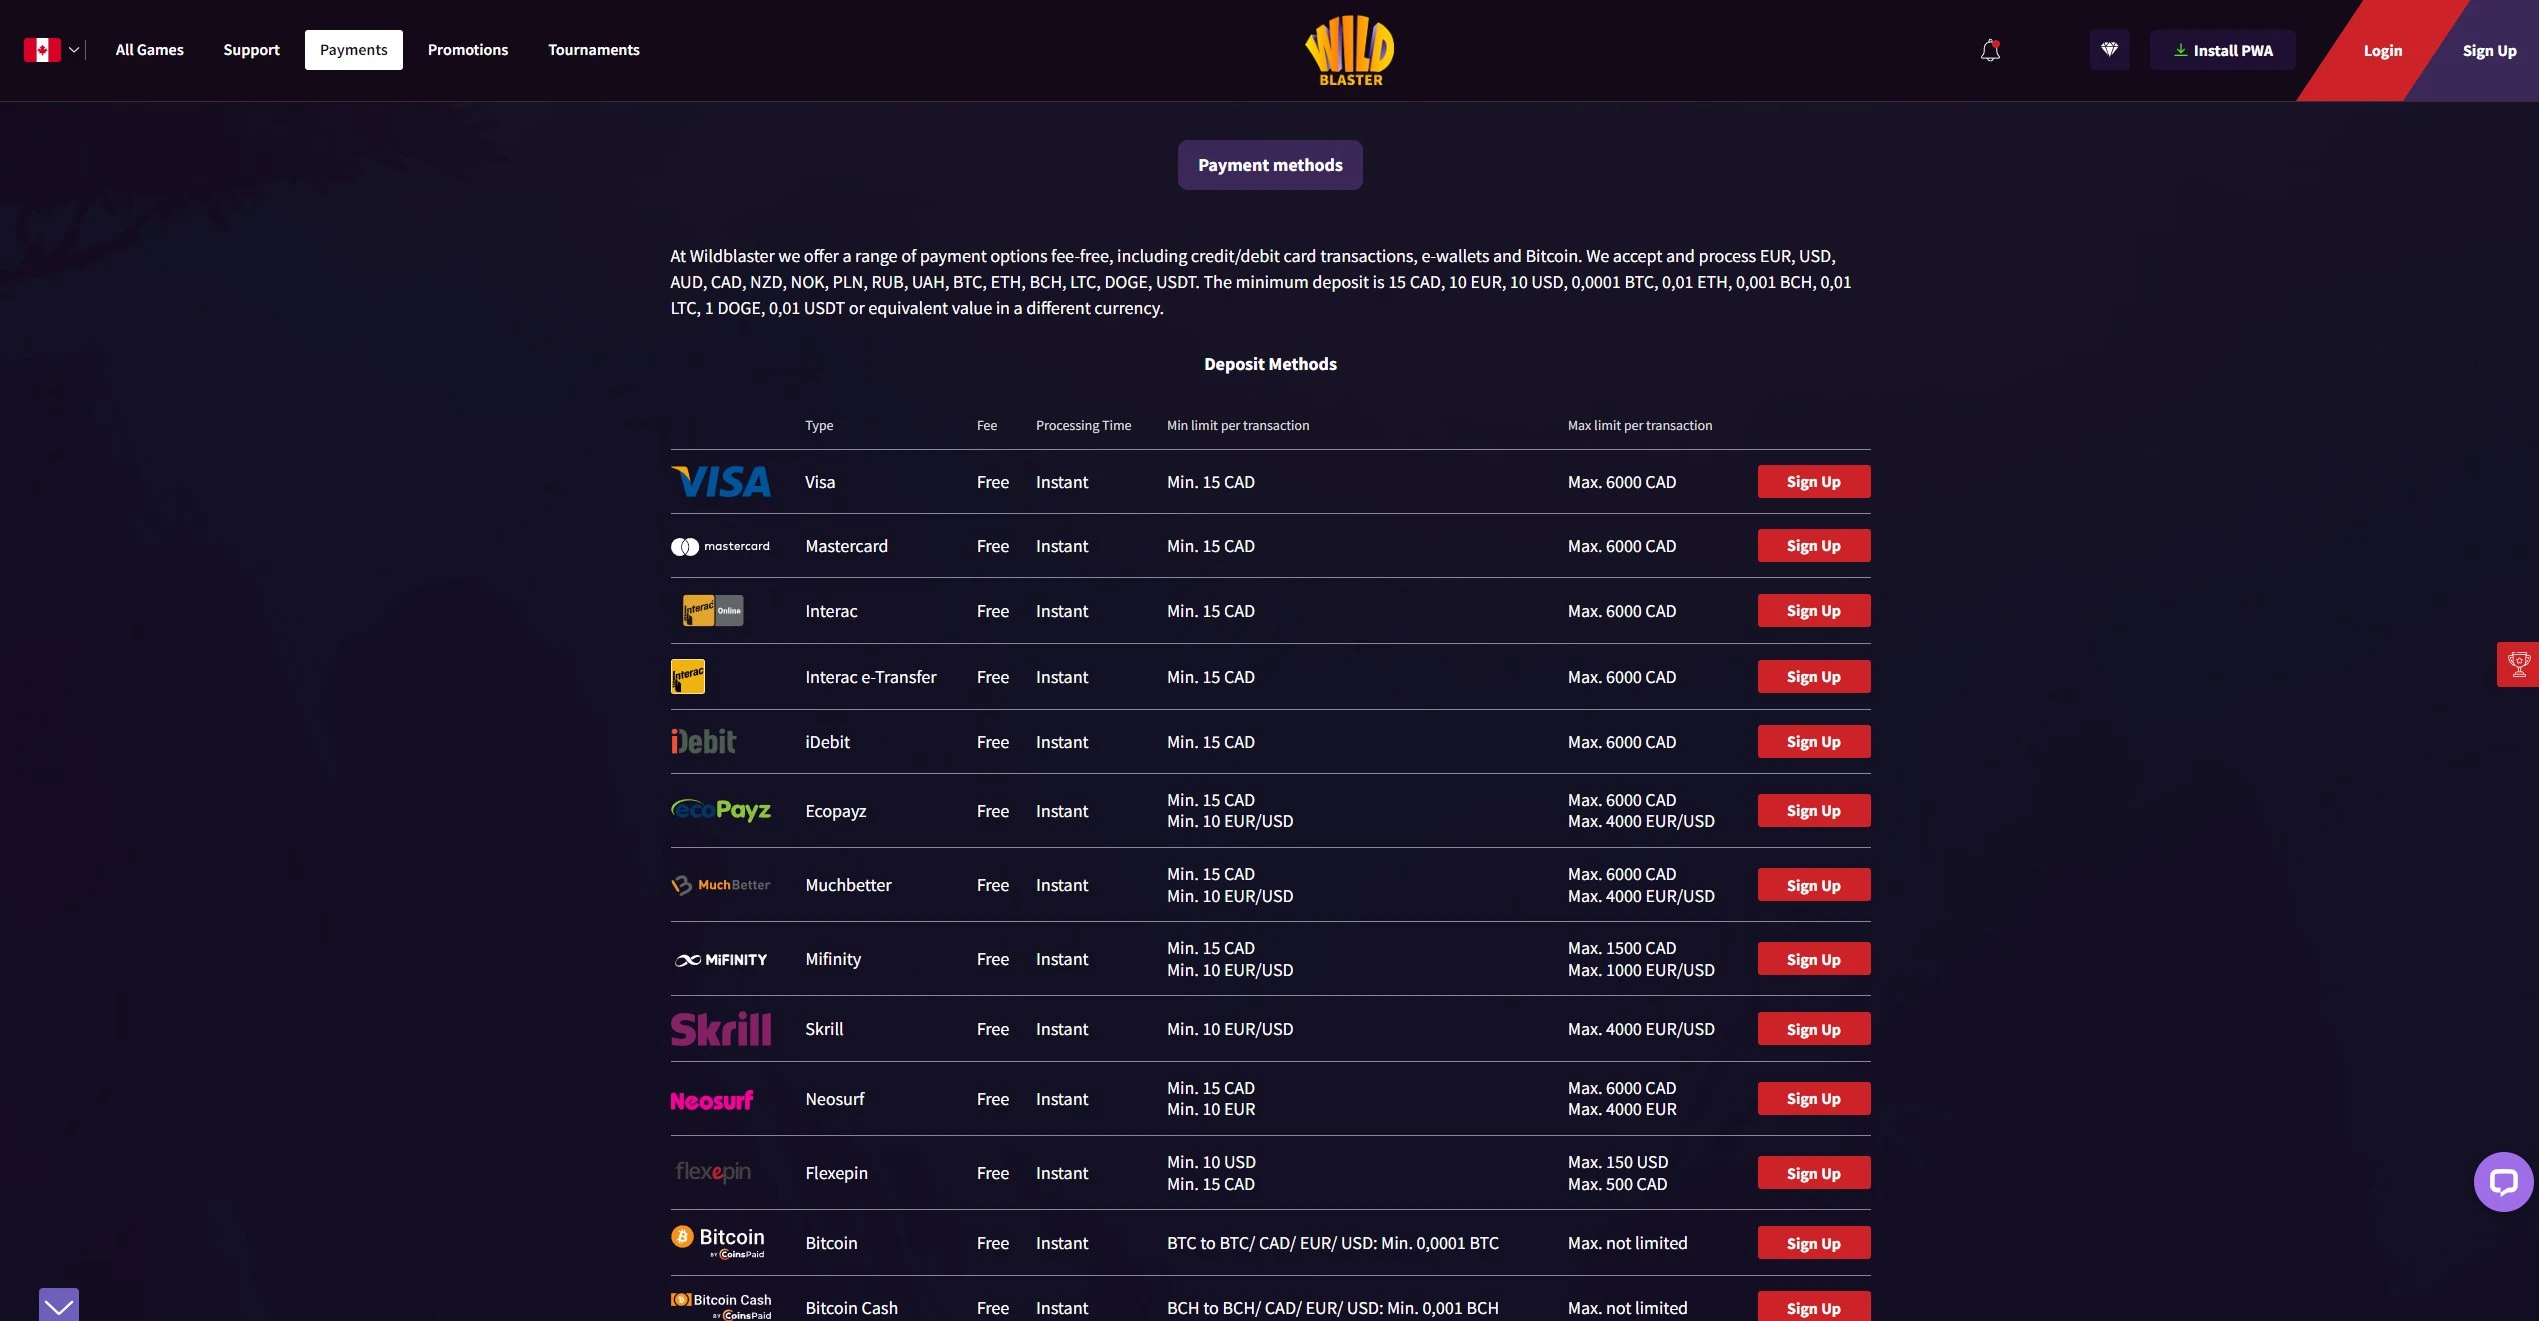Open the All Games menu

150,50
